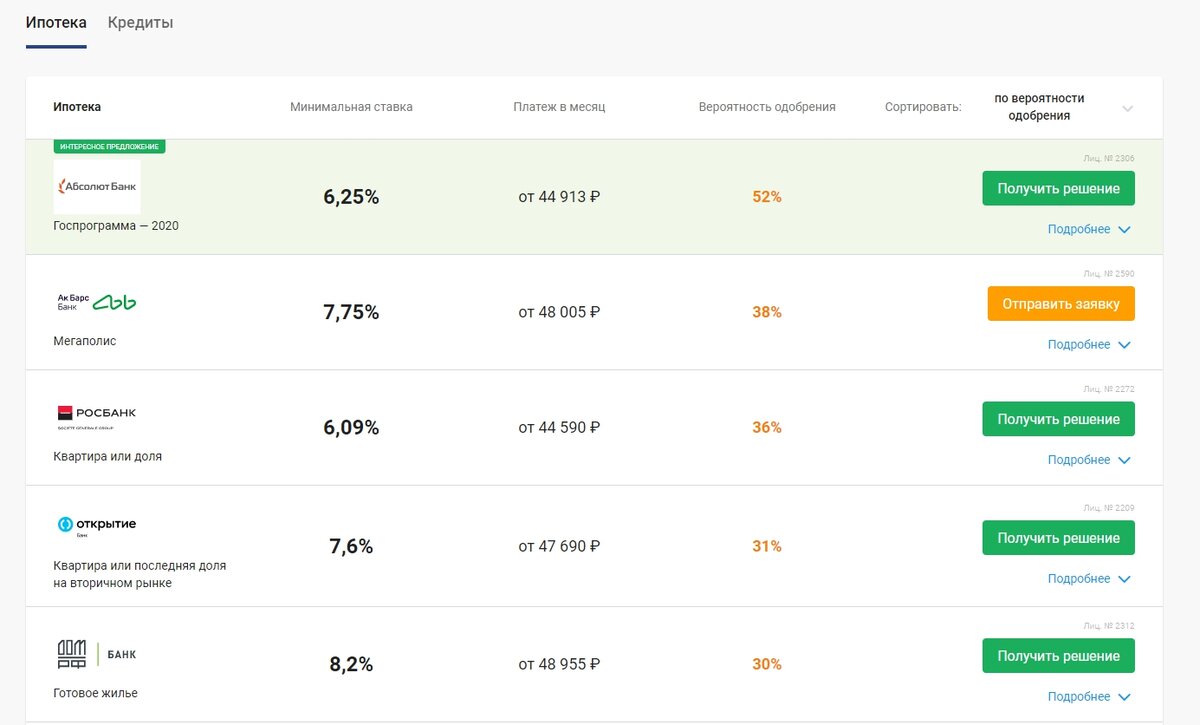Click the Абсолют Банк logo

[97, 185]
